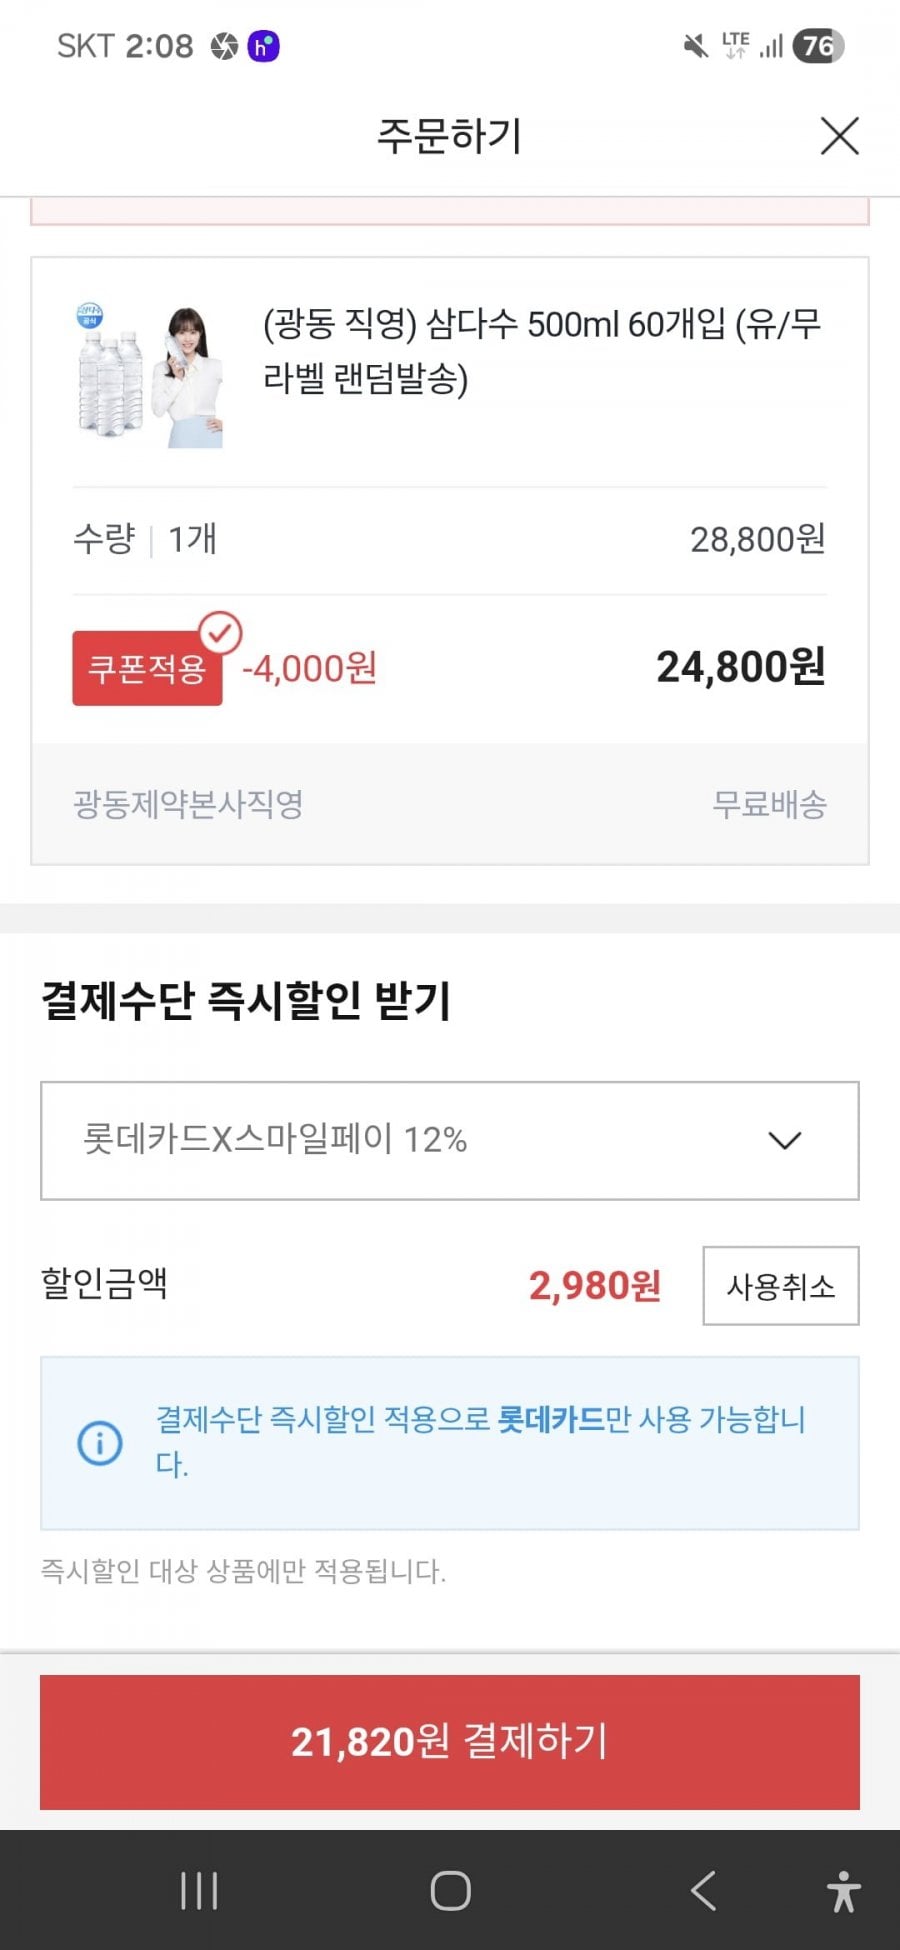The image size is (900, 1950).
Task: Click the 사용취소 button
Action: pyautogui.click(x=780, y=1286)
